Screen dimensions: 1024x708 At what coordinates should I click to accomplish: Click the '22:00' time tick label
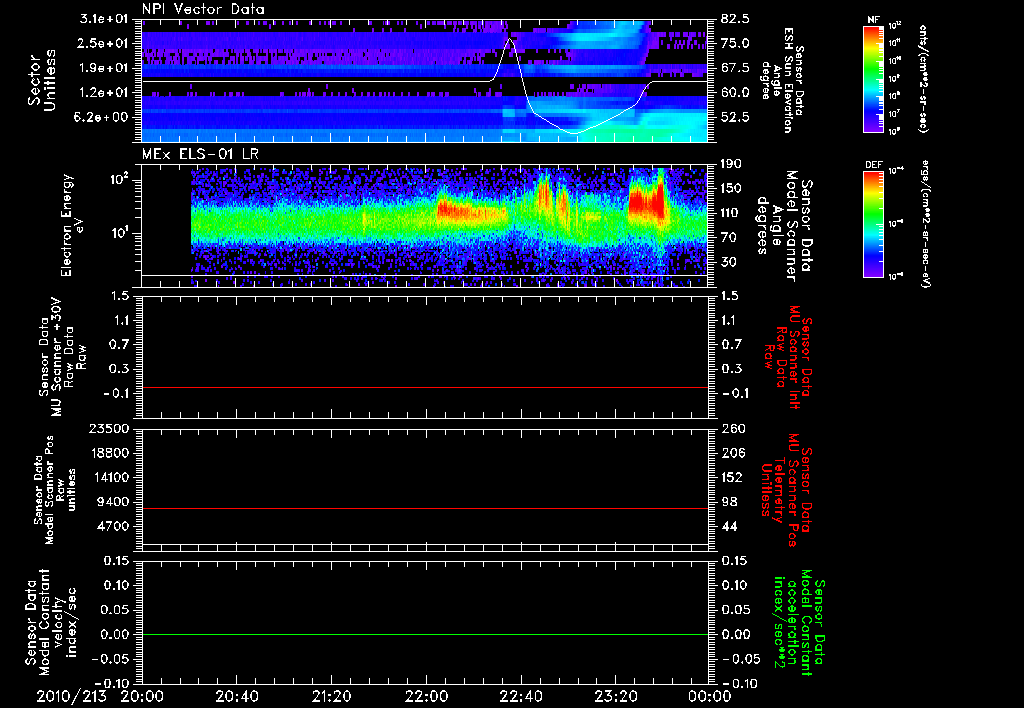click(426, 696)
